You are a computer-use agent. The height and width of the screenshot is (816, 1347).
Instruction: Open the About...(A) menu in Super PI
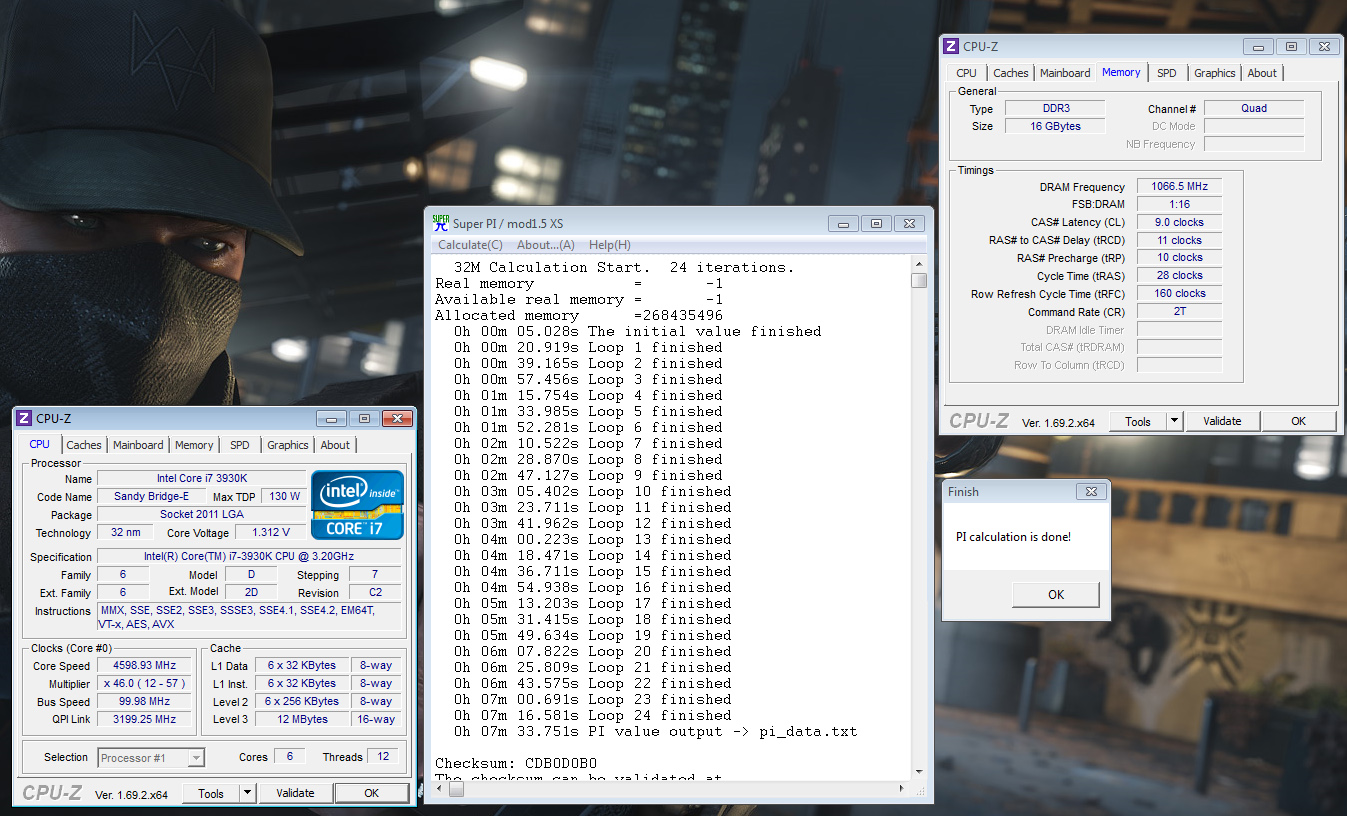click(545, 245)
